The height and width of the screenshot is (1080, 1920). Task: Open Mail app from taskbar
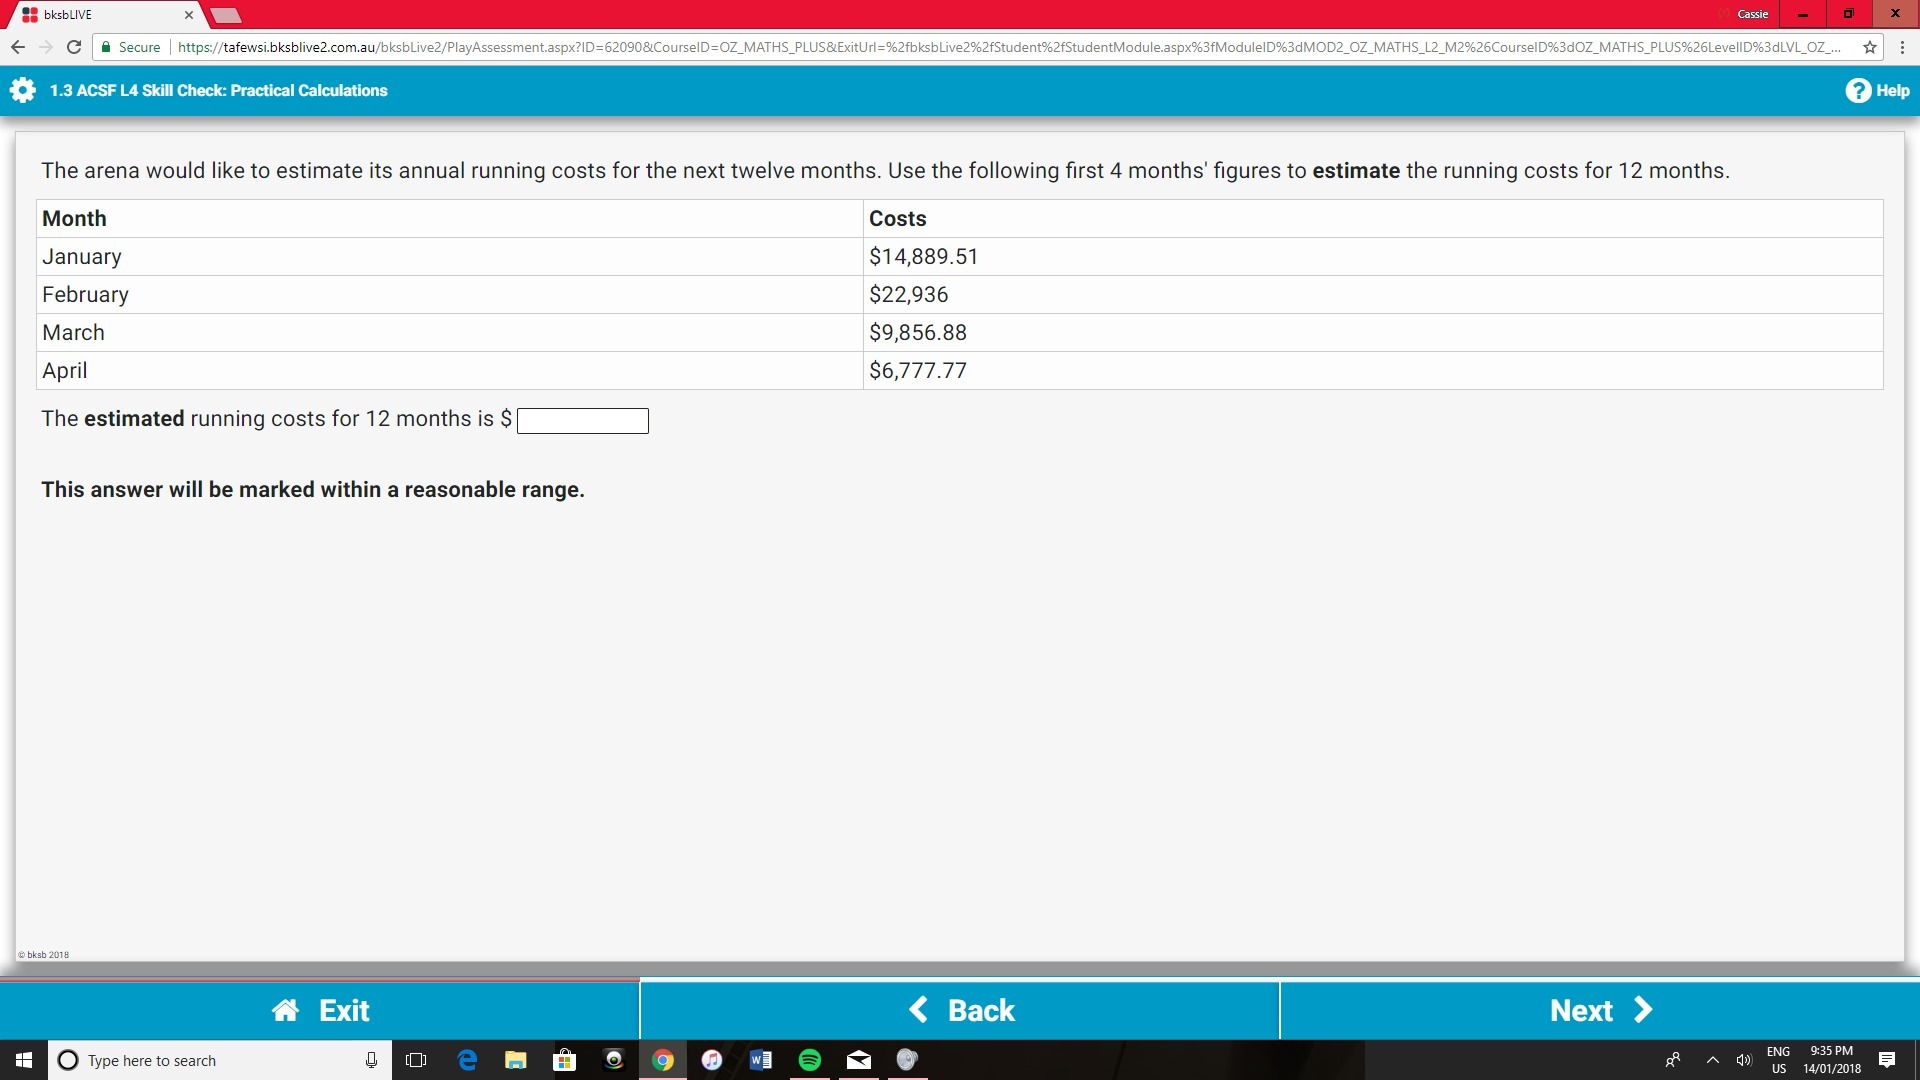click(x=858, y=1060)
